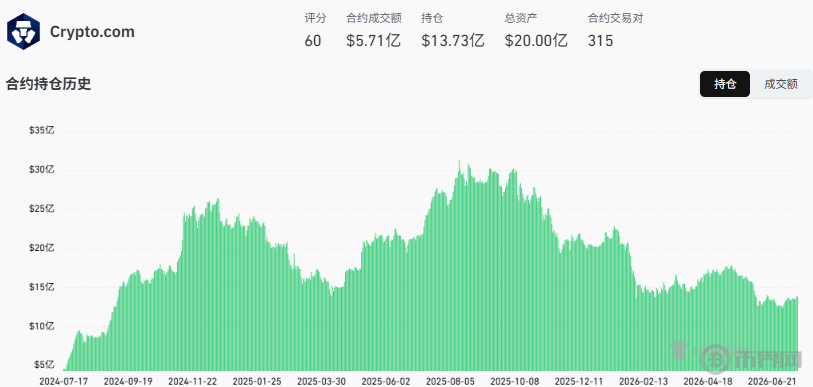
Task: Click the 2025-08-05 date label
Action: coord(450,381)
